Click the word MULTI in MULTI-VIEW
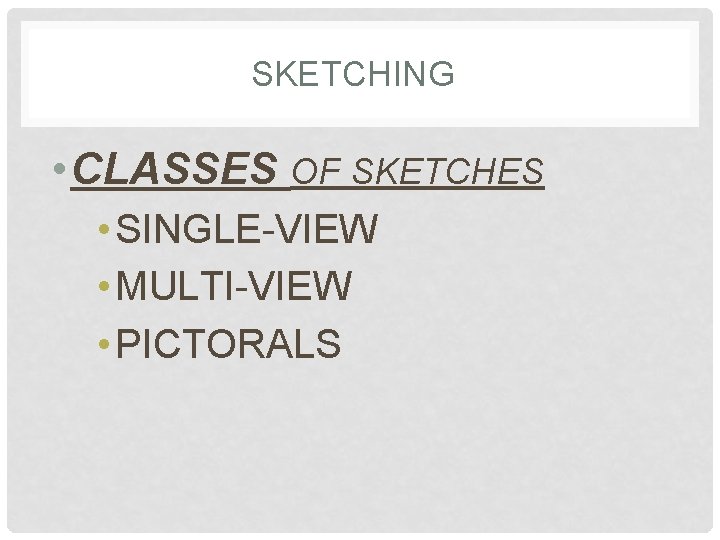This screenshot has height=540, width=720. [174, 286]
